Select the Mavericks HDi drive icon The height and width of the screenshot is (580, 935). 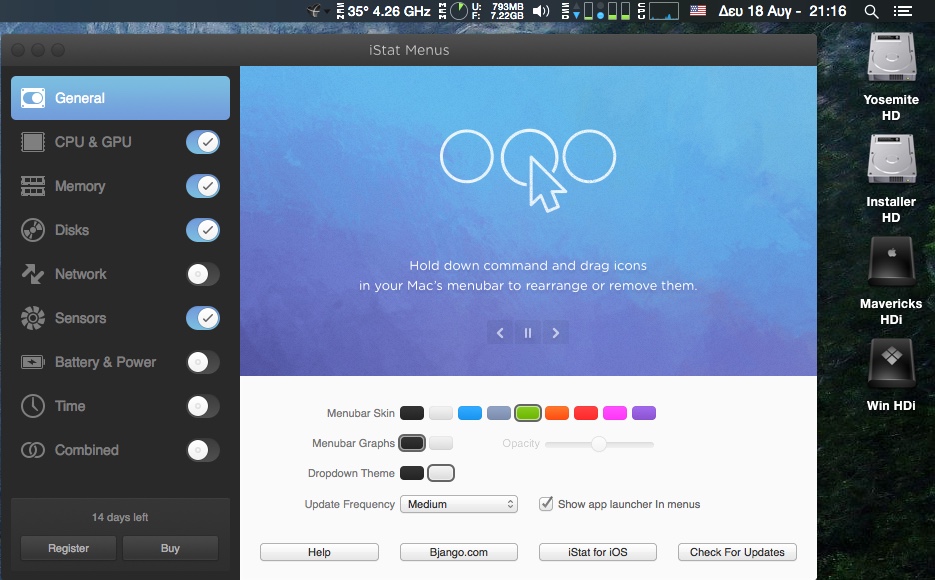(x=891, y=261)
